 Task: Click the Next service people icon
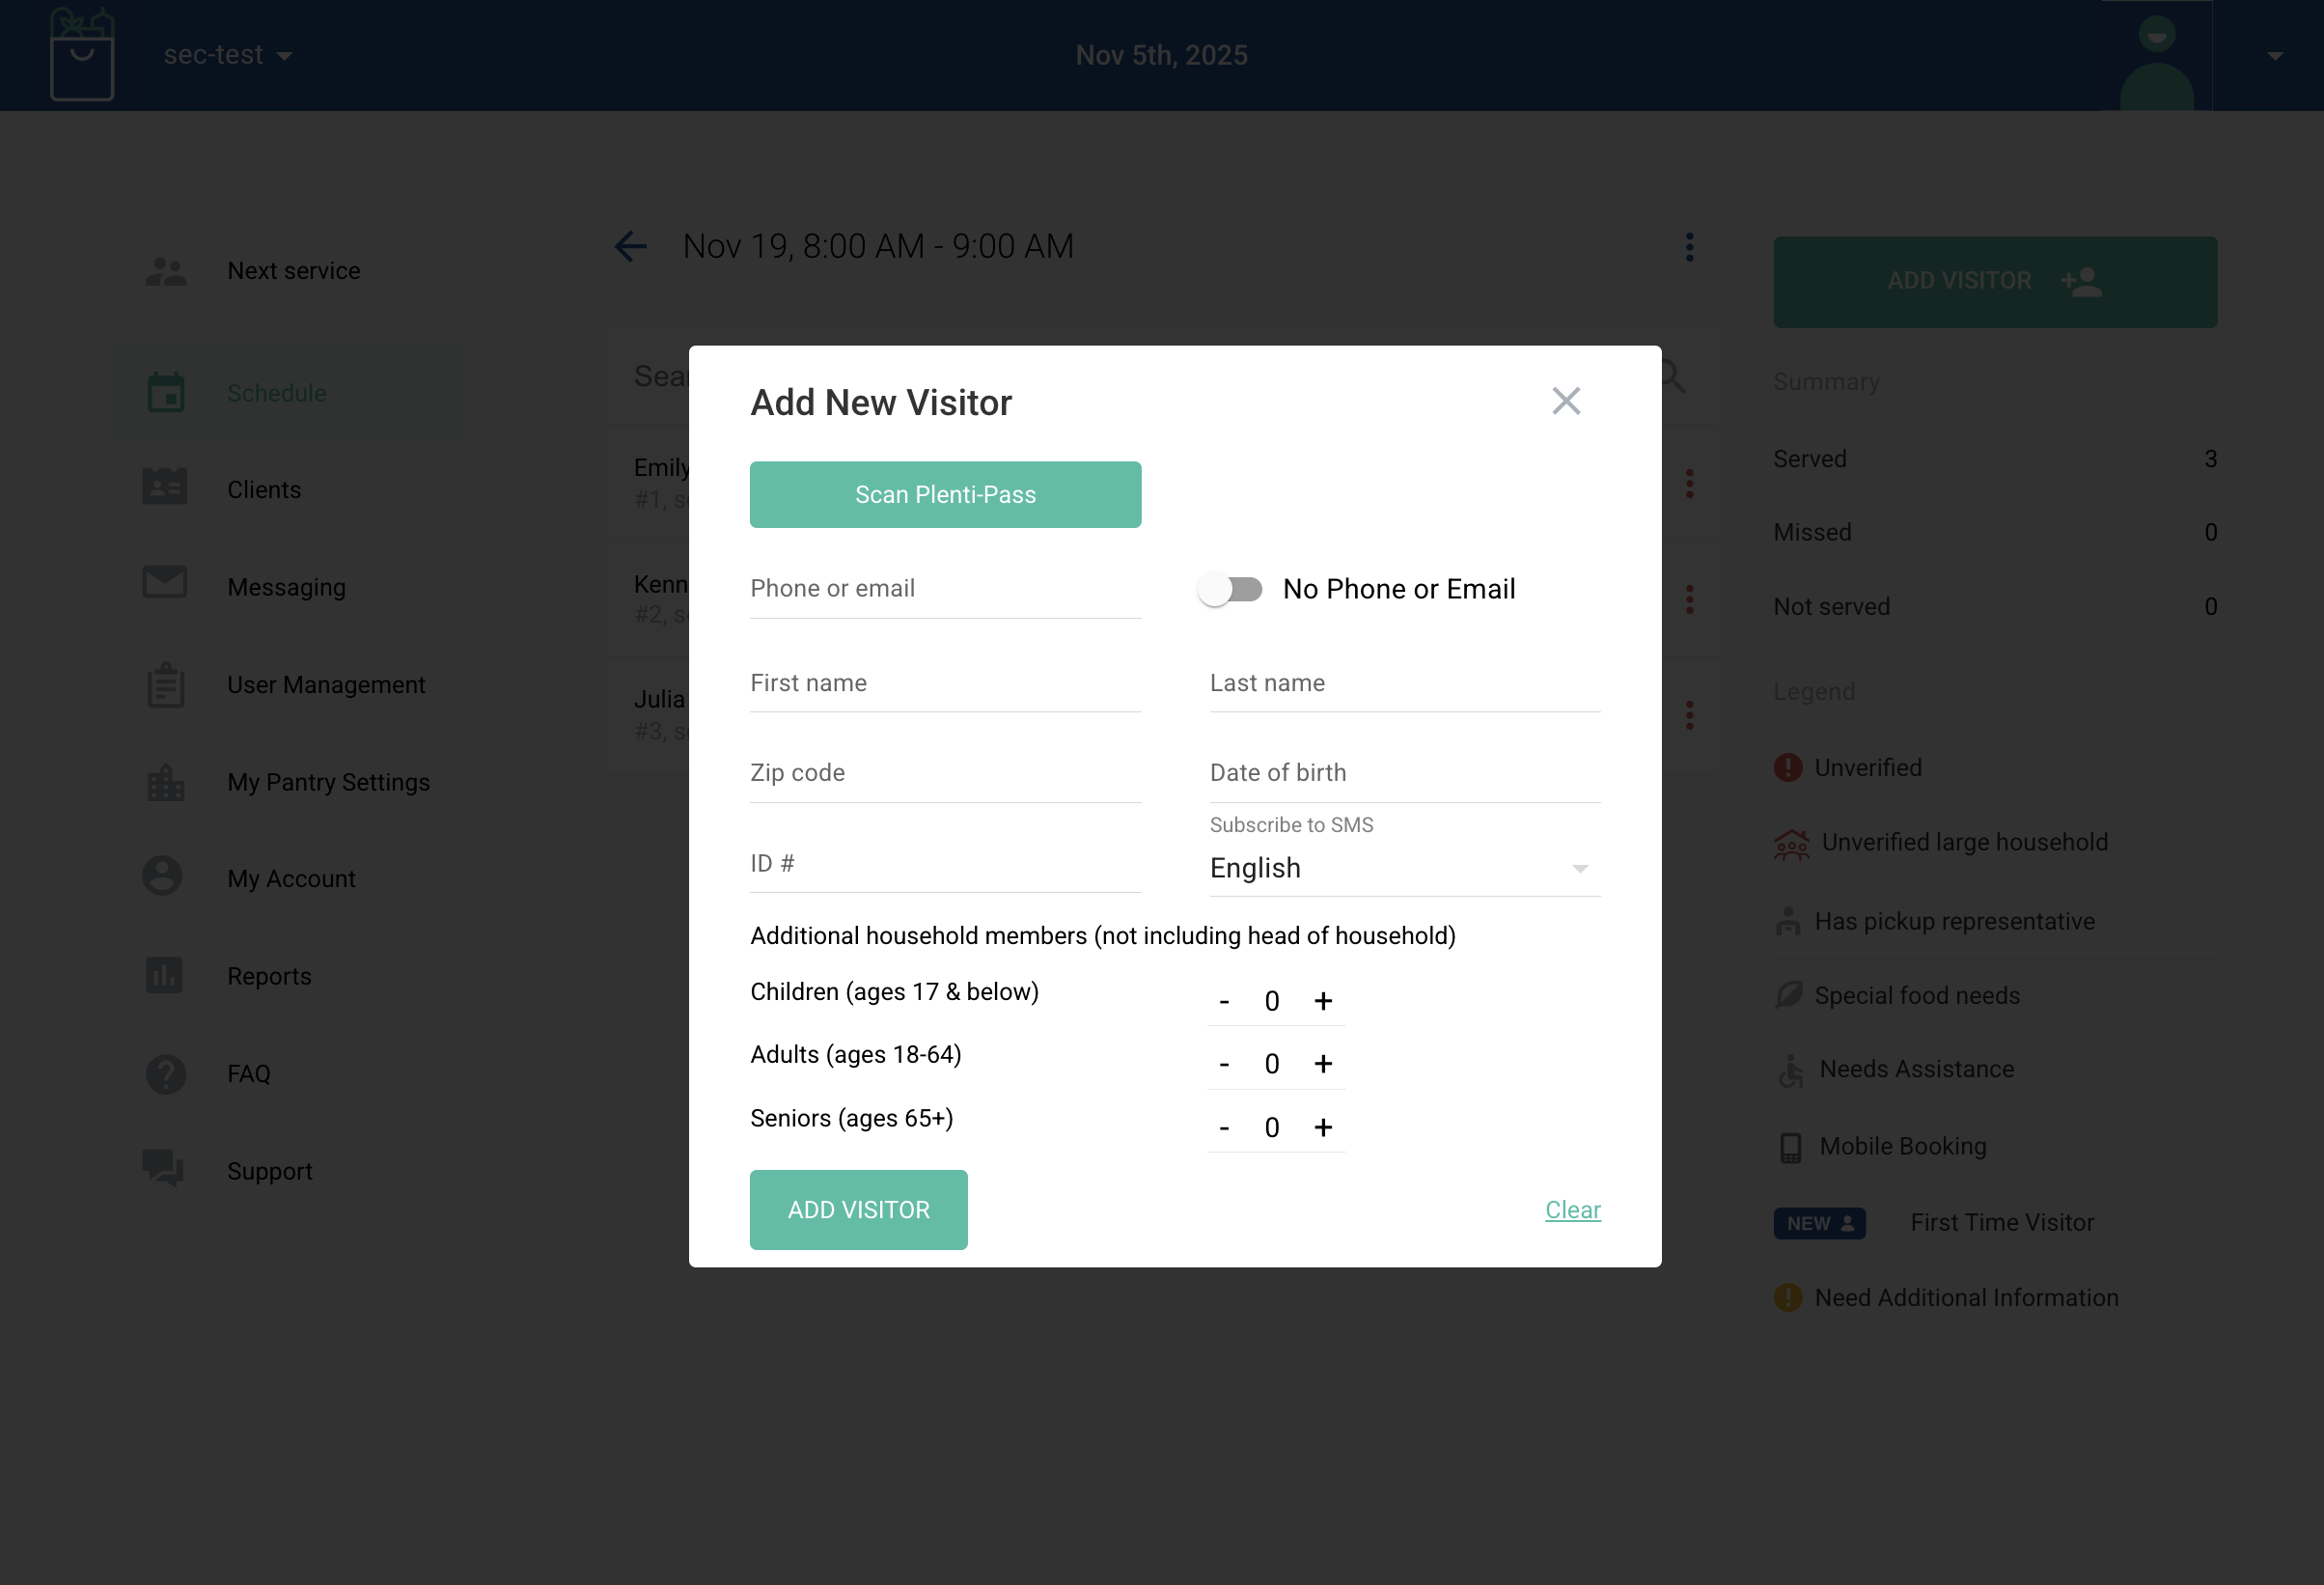pos(165,271)
